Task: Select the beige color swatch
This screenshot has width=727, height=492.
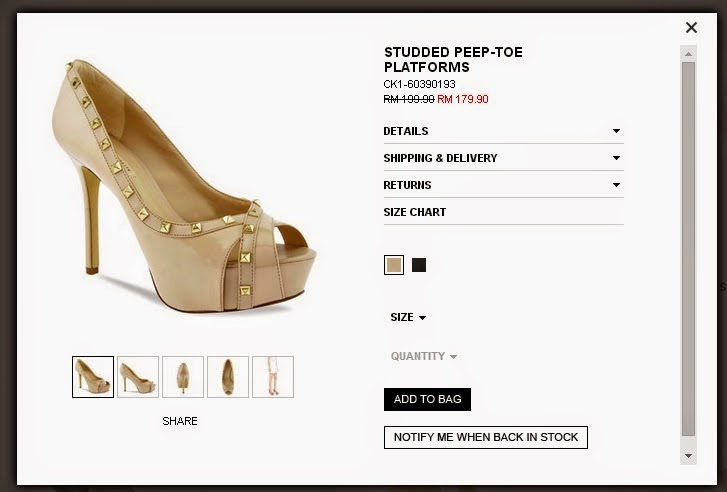Action: (394, 265)
